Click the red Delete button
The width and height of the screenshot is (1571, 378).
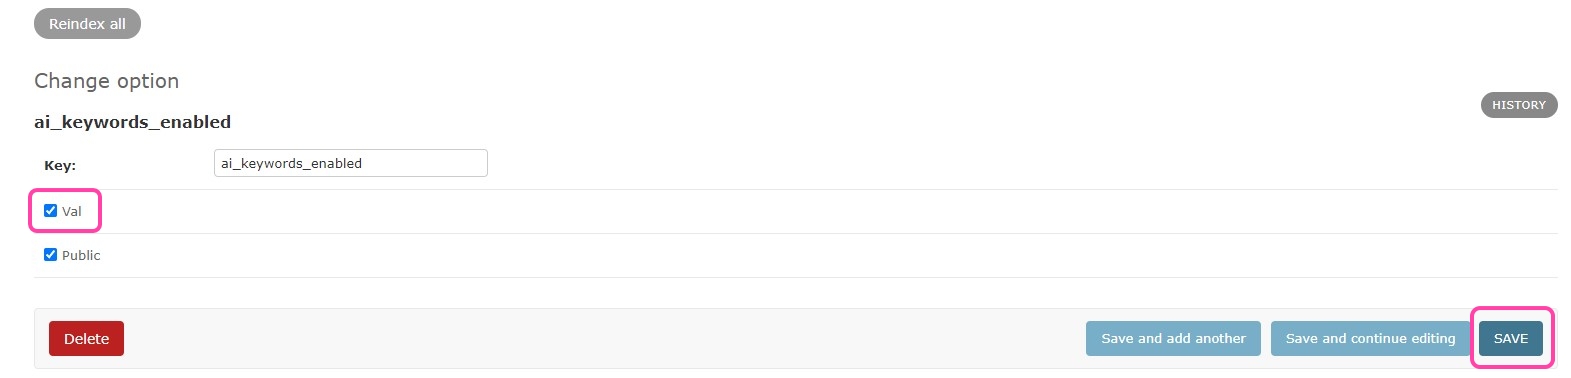(x=86, y=339)
